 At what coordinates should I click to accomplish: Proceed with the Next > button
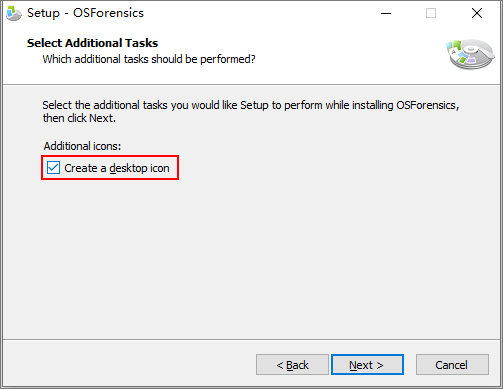(367, 365)
